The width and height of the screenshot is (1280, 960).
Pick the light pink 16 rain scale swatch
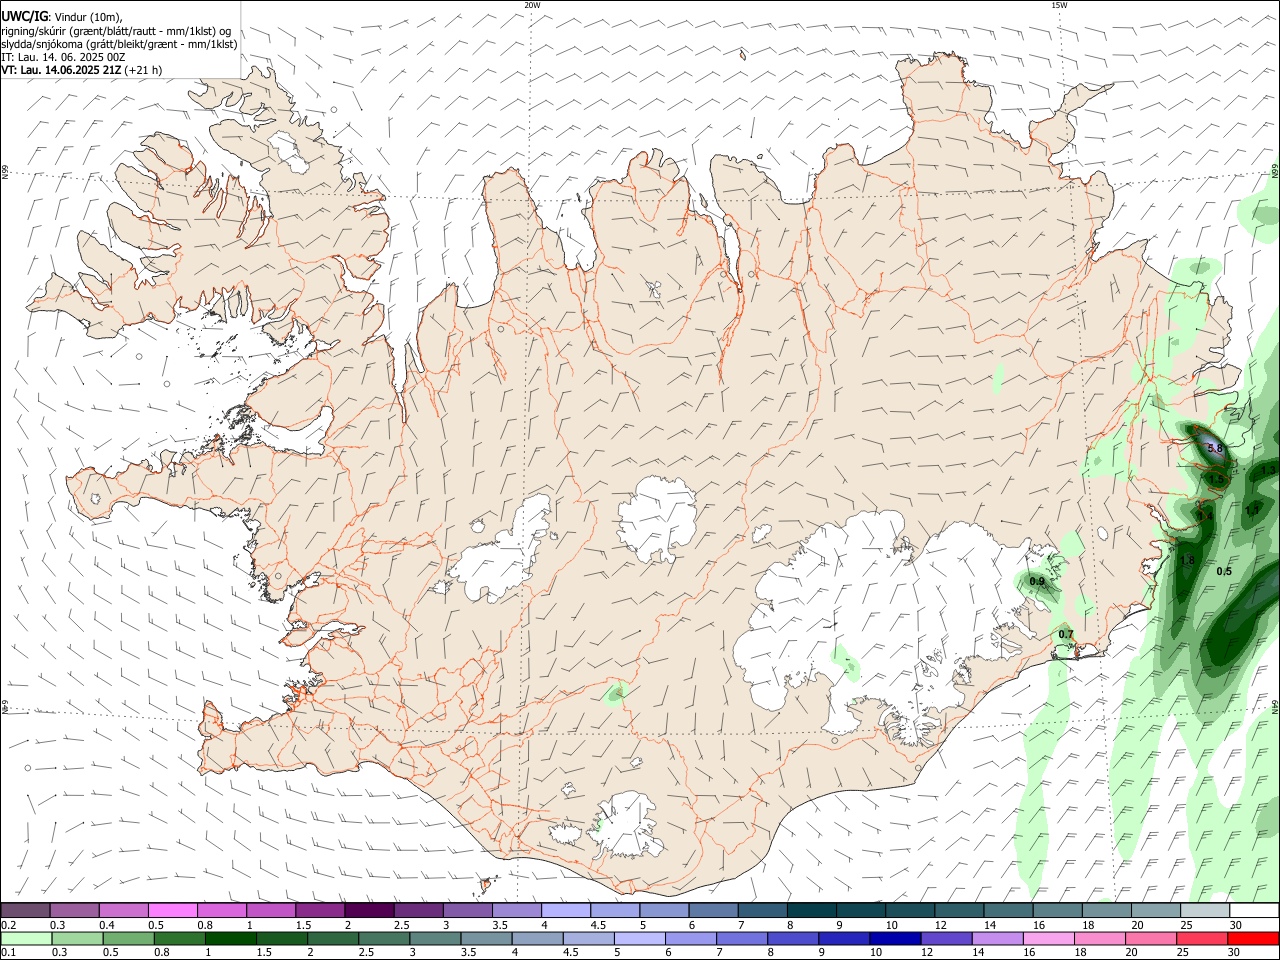tap(1049, 938)
